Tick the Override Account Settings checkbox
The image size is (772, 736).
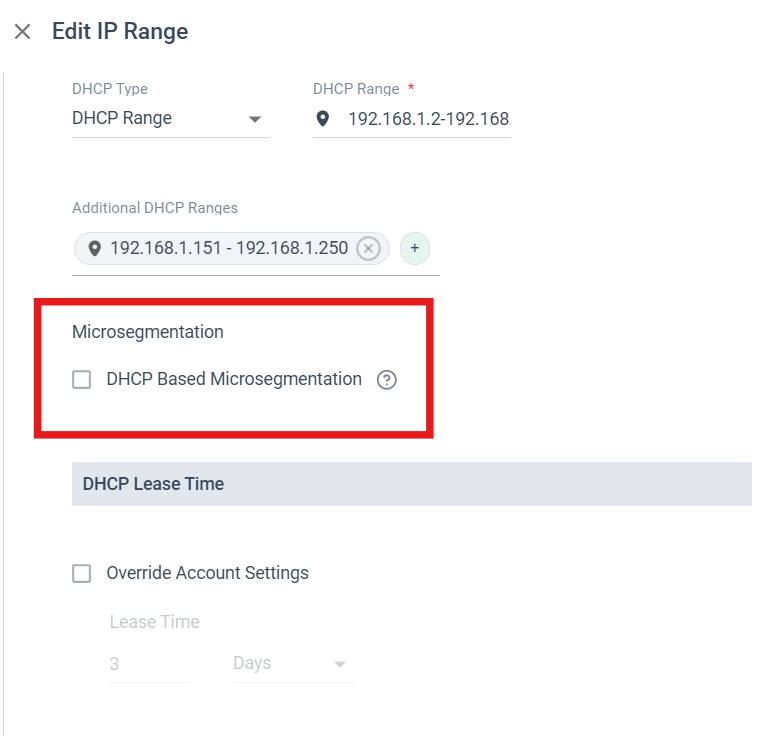pos(82,574)
